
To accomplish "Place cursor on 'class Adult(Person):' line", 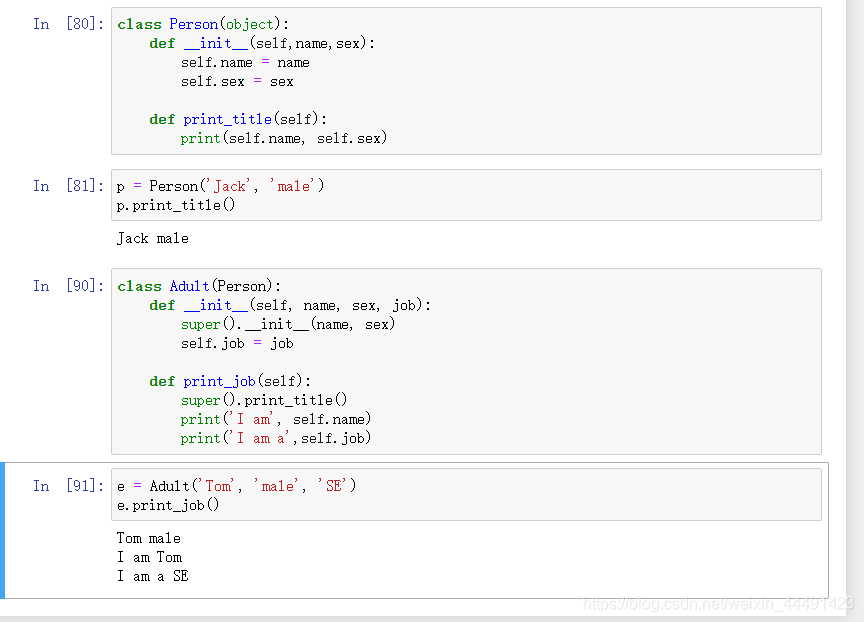I will [x=199, y=286].
